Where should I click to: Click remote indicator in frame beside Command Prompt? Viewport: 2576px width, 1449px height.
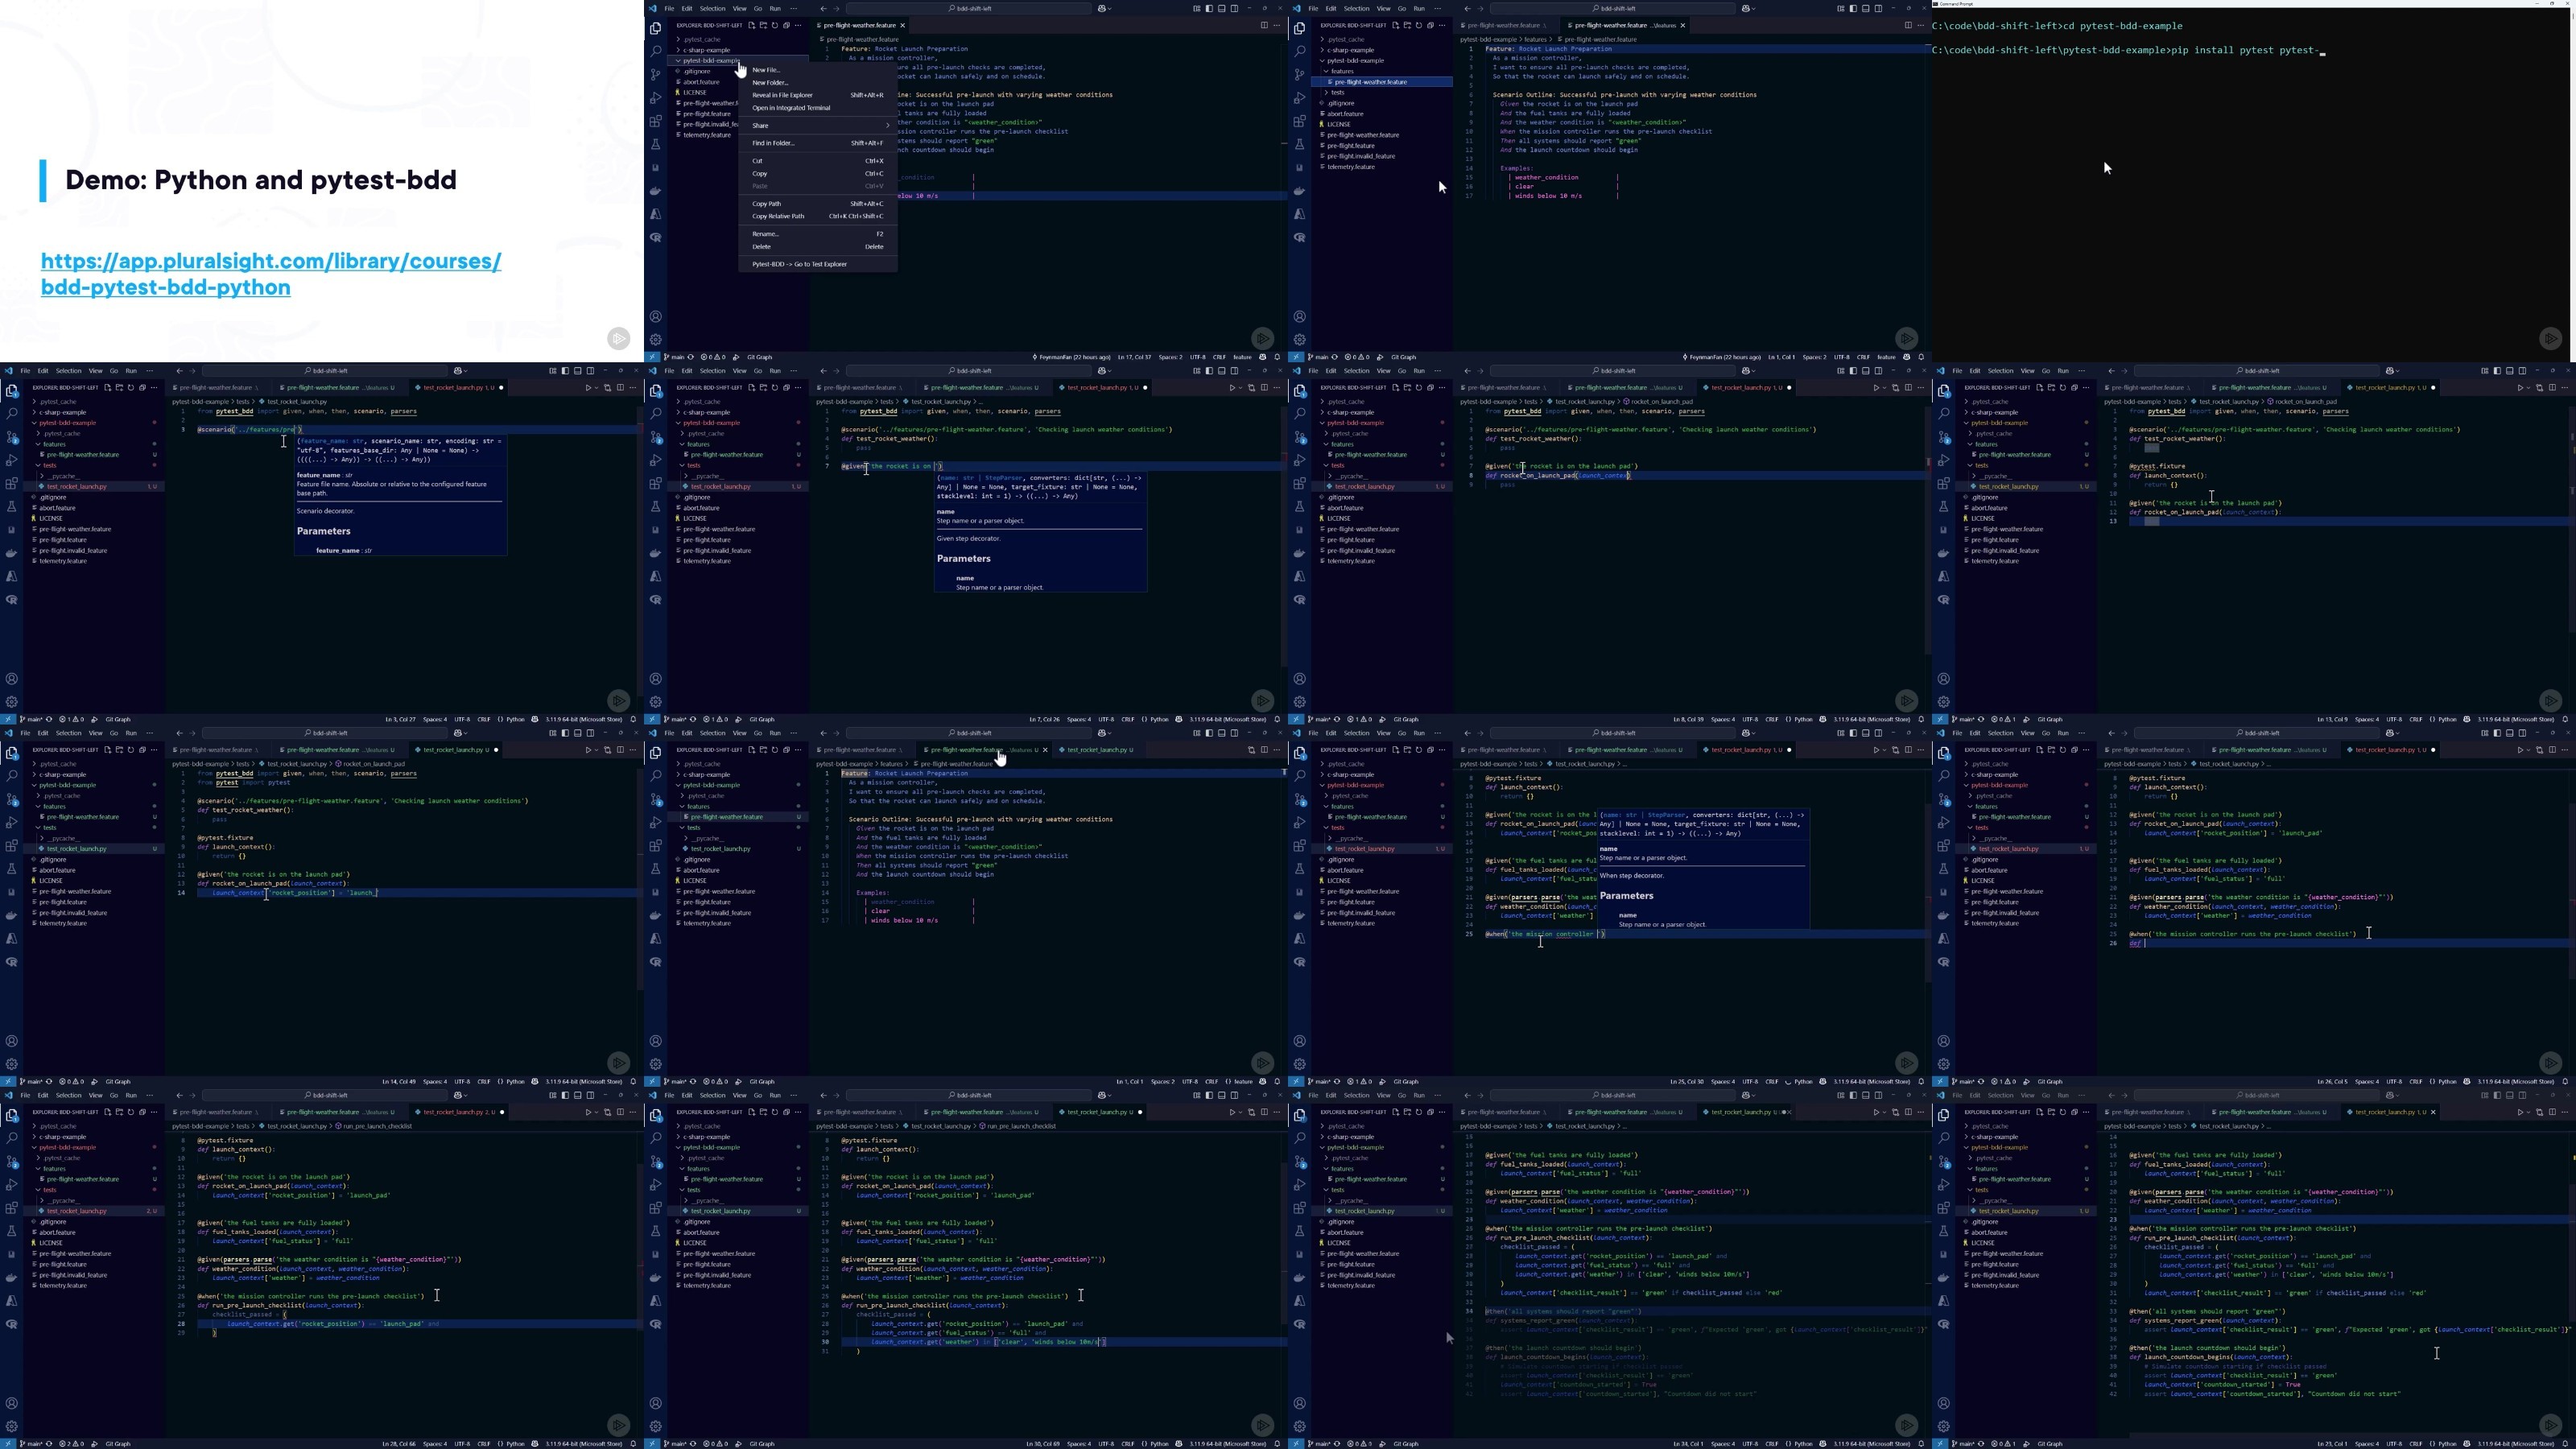(1296, 357)
